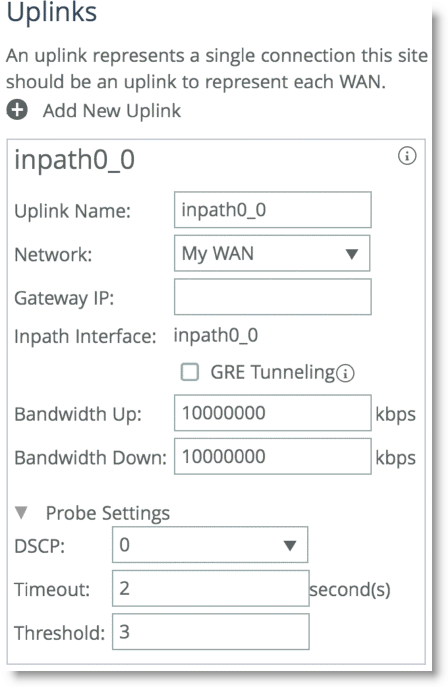Select the Bandwidth Down input field
The width and height of the screenshot is (448, 687).
273,457
